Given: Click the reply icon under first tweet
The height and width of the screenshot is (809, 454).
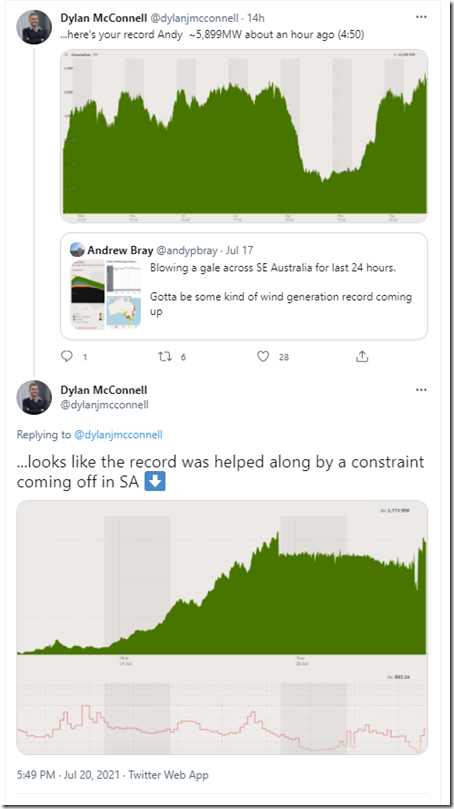Looking at the screenshot, I should tap(68, 356).
